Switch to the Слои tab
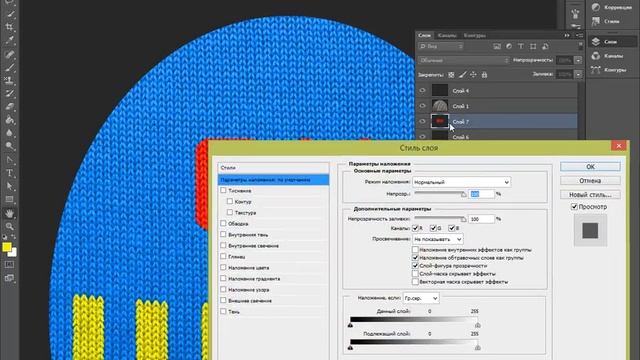The height and width of the screenshot is (360, 640). coord(424,36)
